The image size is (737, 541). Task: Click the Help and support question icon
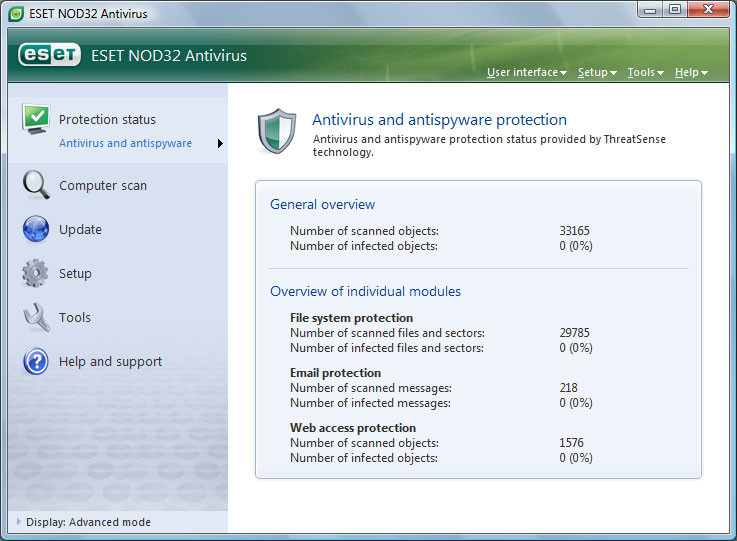tap(36, 361)
